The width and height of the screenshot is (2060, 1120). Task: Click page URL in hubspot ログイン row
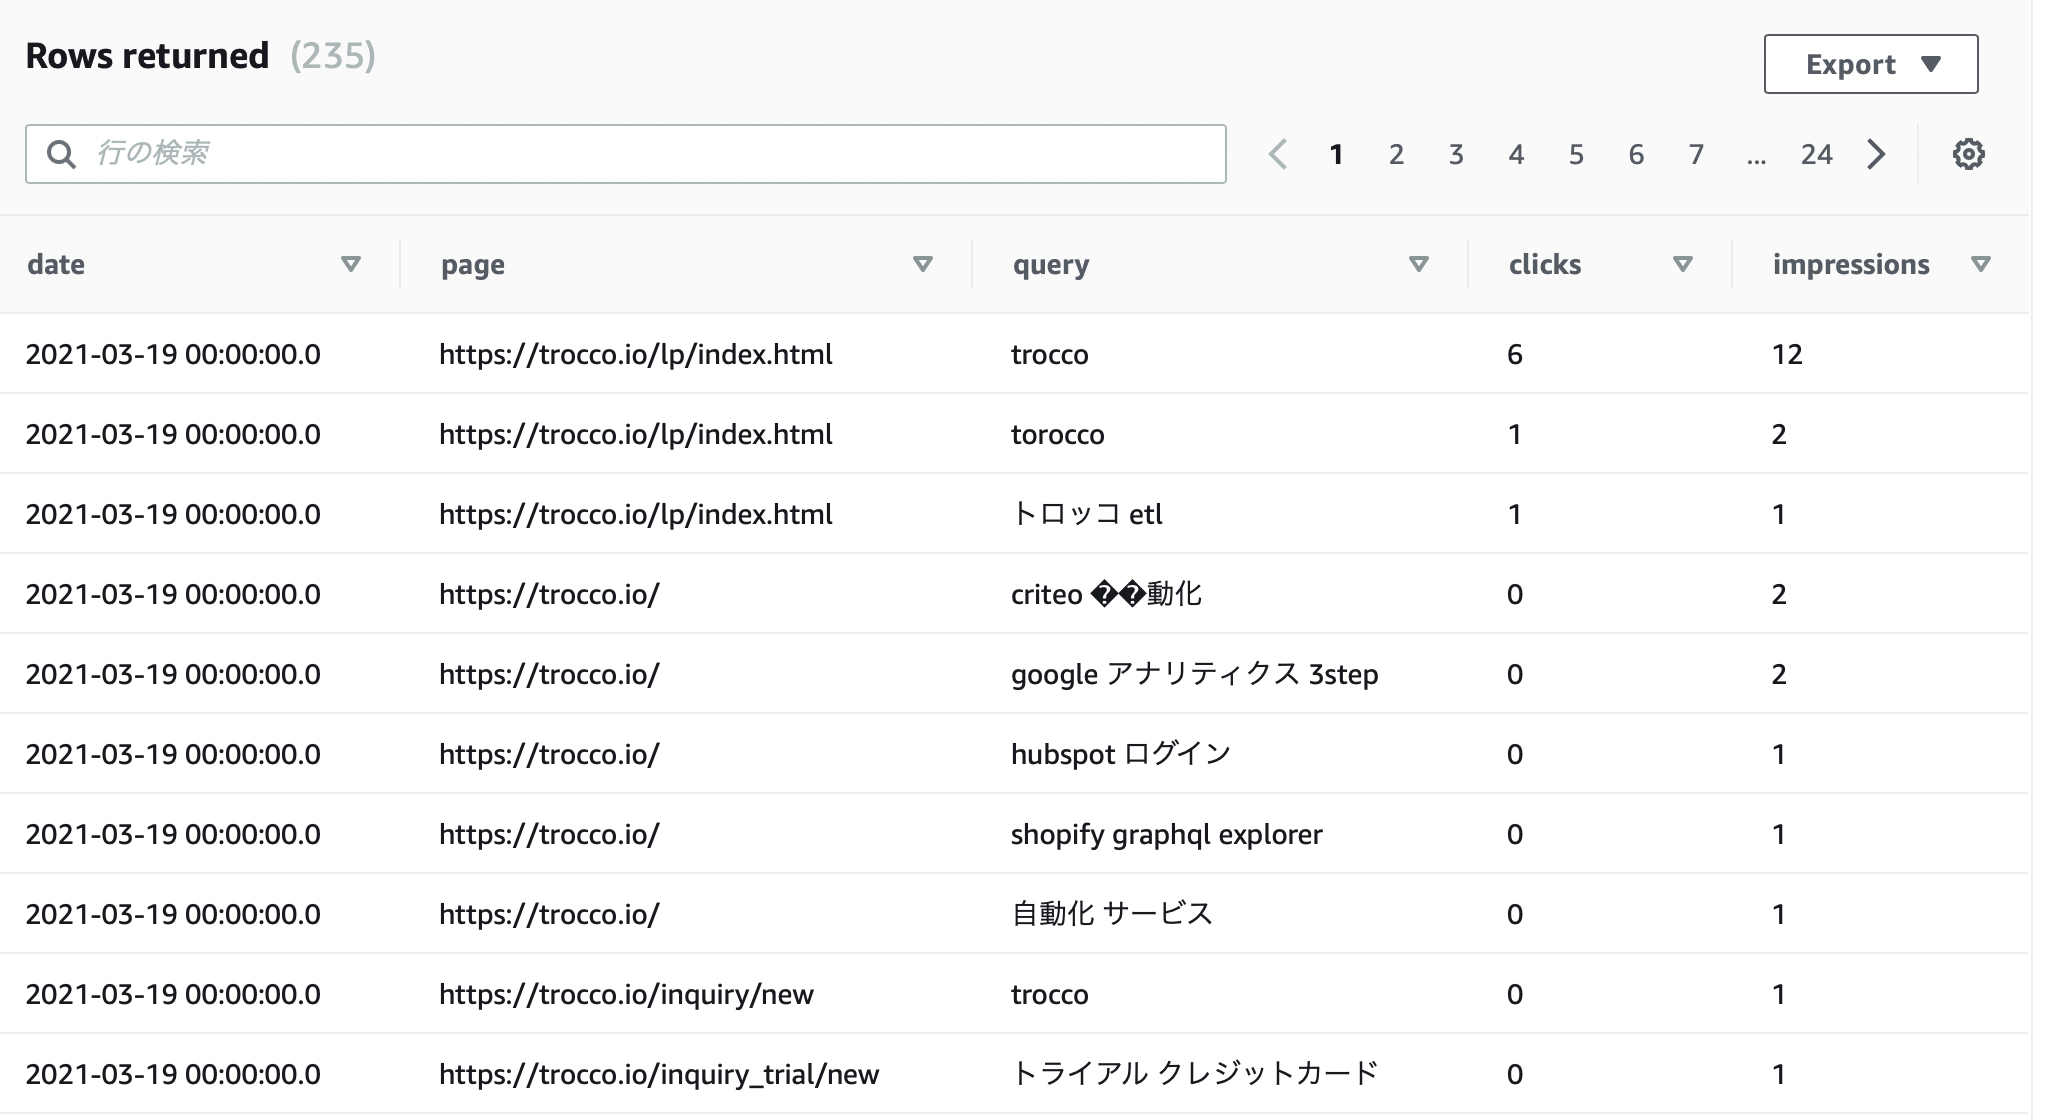point(549,754)
